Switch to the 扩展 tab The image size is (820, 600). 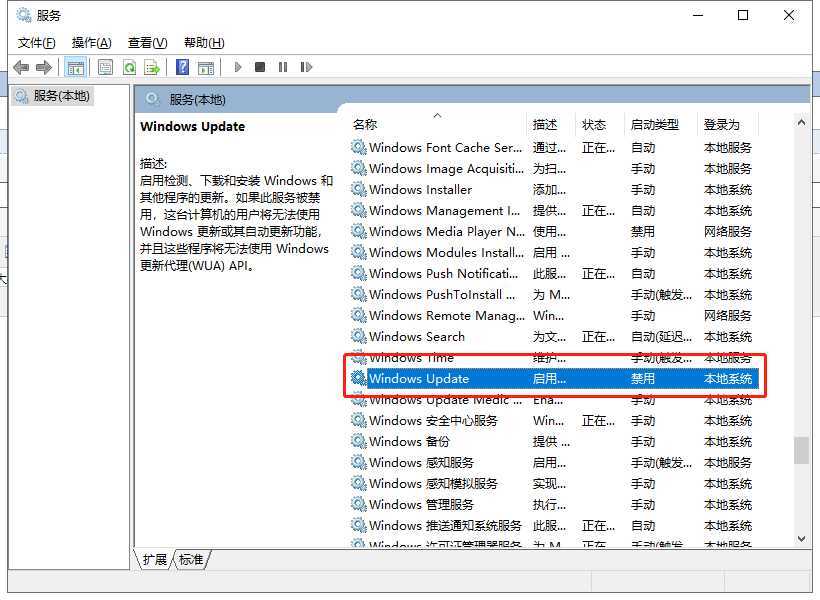[x=155, y=560]
